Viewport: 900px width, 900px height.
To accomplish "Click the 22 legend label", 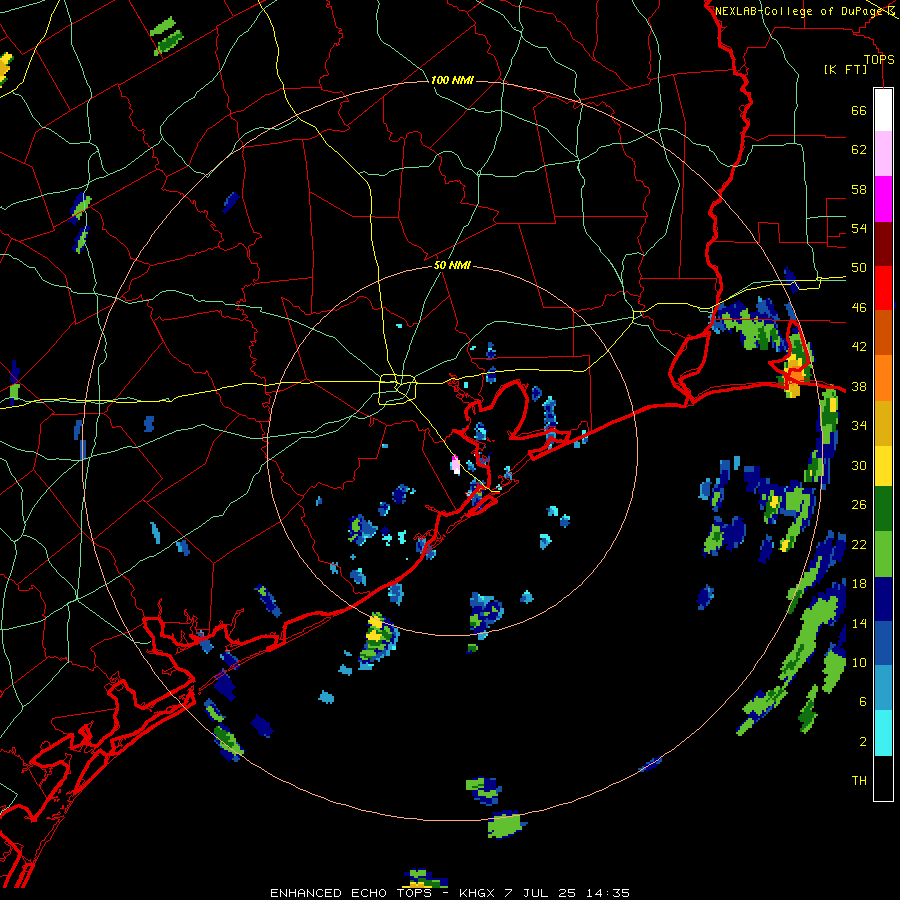I will 859,545.
